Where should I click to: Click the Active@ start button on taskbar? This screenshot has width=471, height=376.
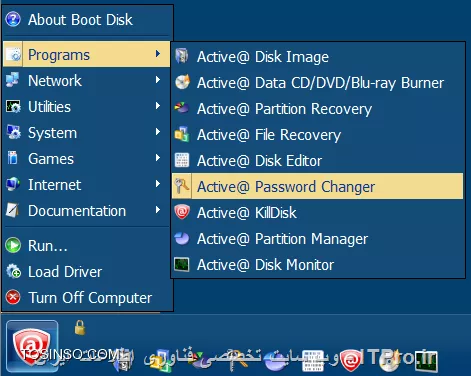pyautogui.click(x=32, y=346)
